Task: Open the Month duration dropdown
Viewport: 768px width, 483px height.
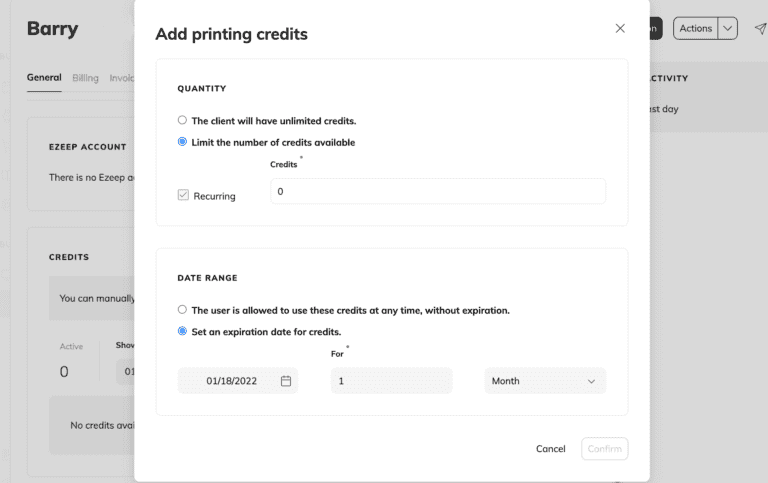Action: click(x=545, y=381)
